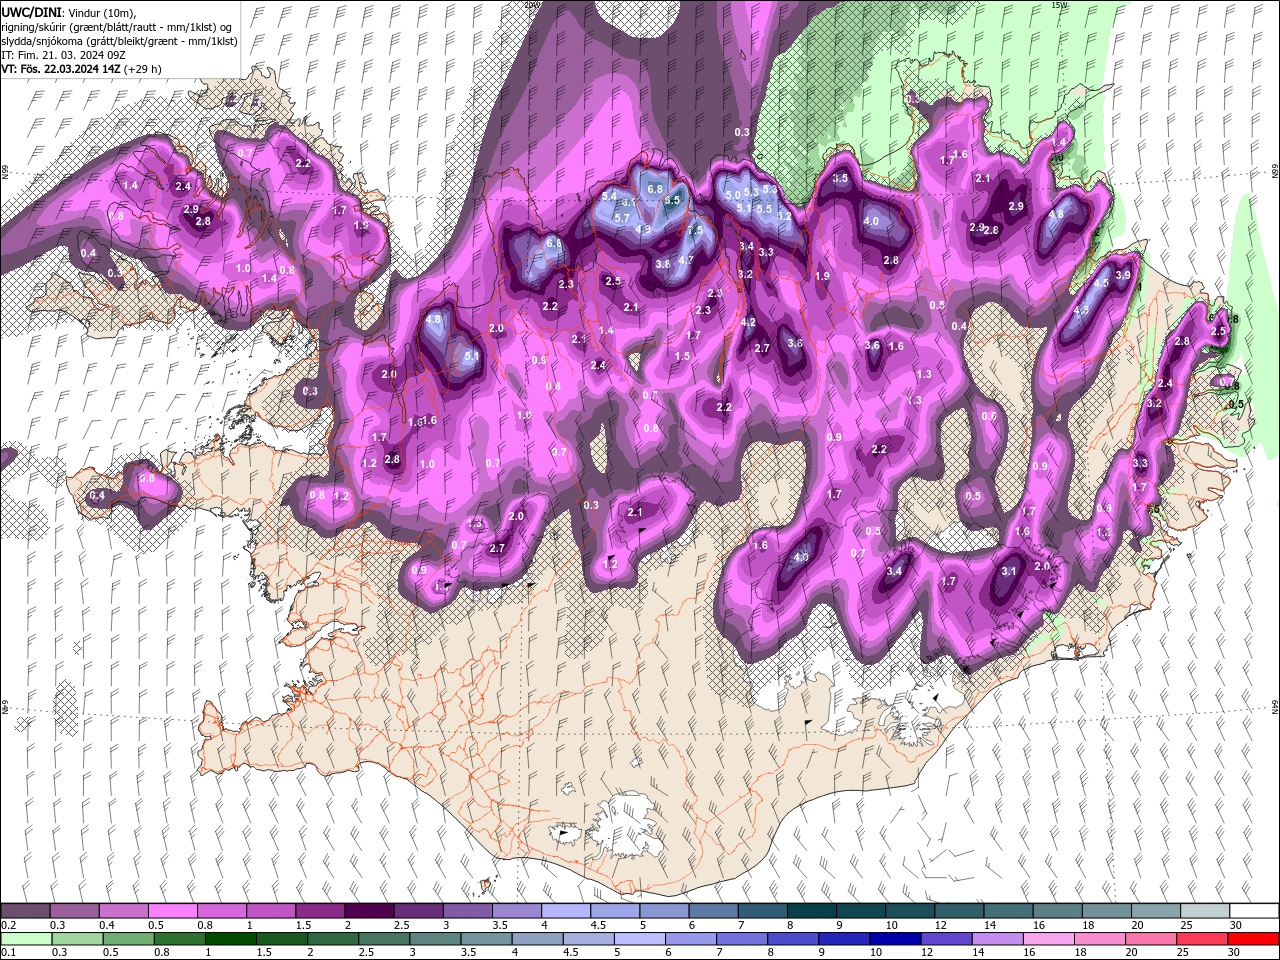
Task: Click the "0.4" label in the snow legend
Action: [107, 925]
